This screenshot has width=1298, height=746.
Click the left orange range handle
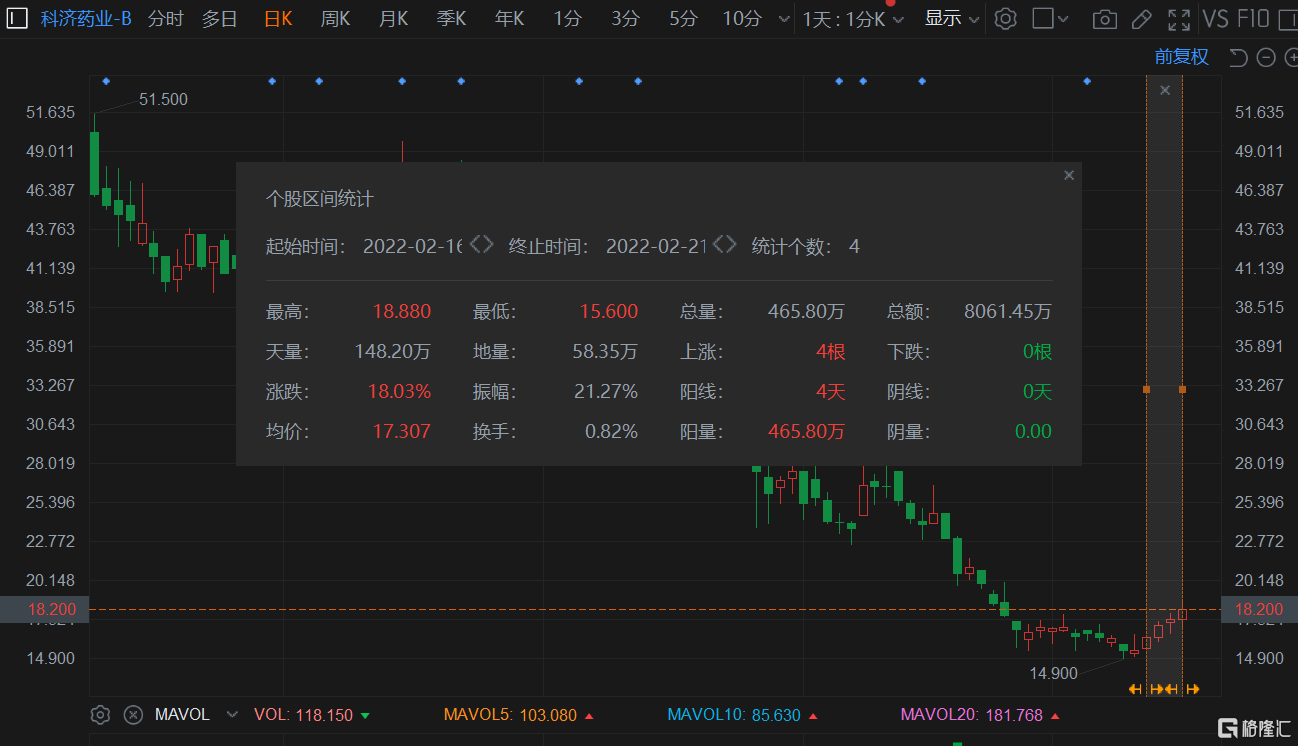point(1146,388)
